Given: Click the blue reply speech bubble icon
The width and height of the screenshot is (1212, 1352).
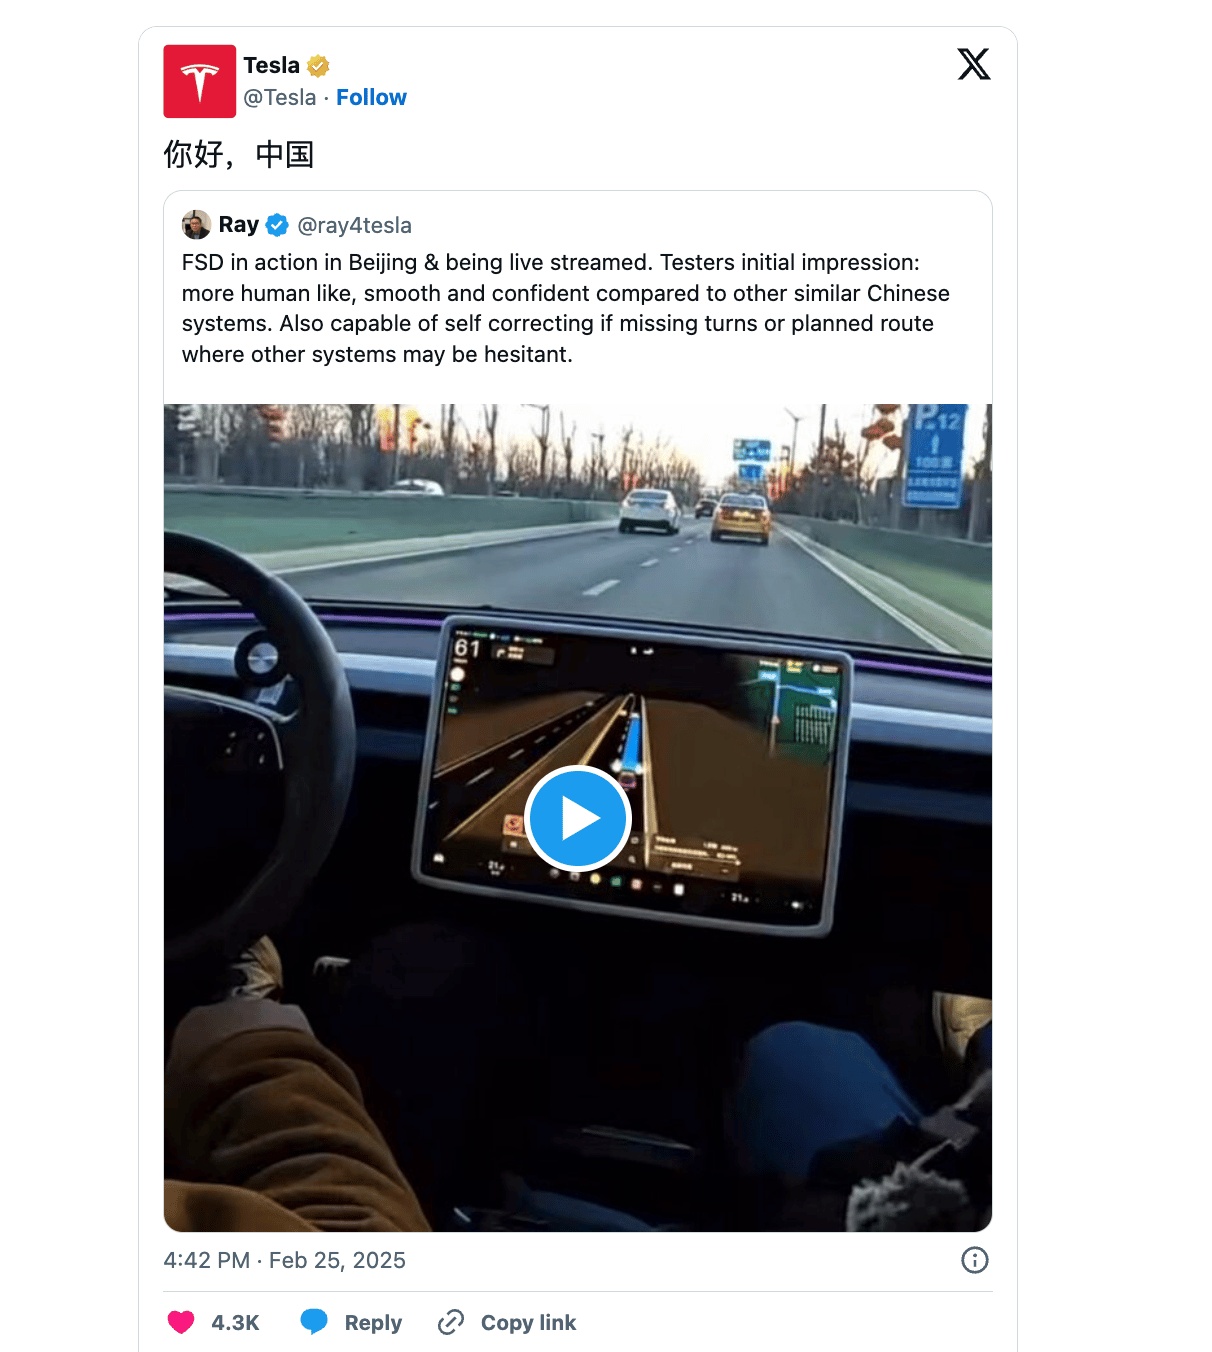Looking at the screenshot, I should 314,1322.
